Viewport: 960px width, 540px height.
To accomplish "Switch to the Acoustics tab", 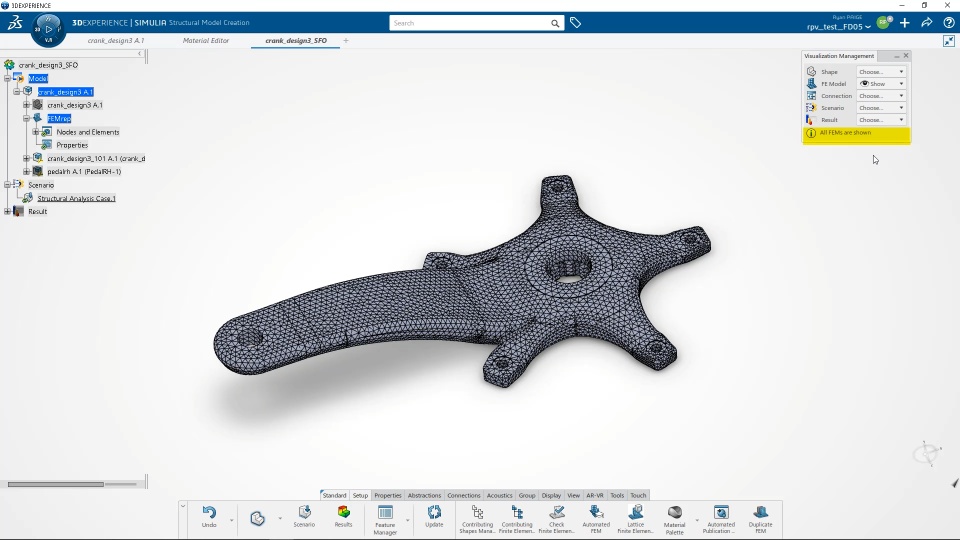I will click(x=500, y=495).
